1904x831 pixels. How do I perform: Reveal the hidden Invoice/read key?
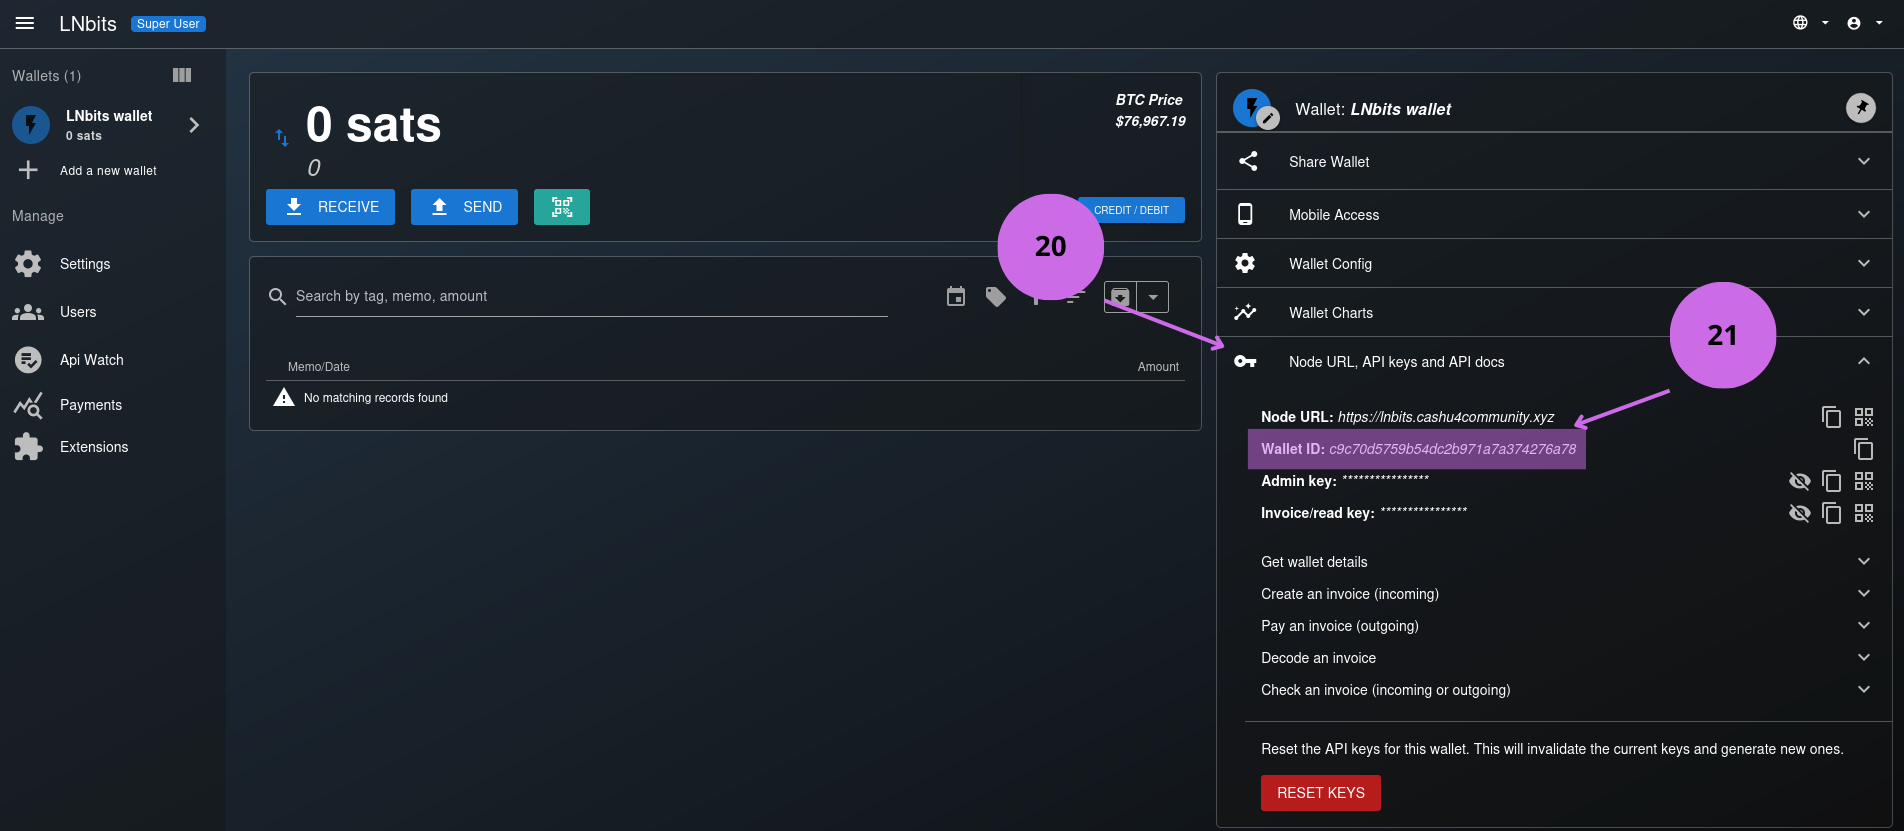pyautogui.click(x=1799, y=513)
